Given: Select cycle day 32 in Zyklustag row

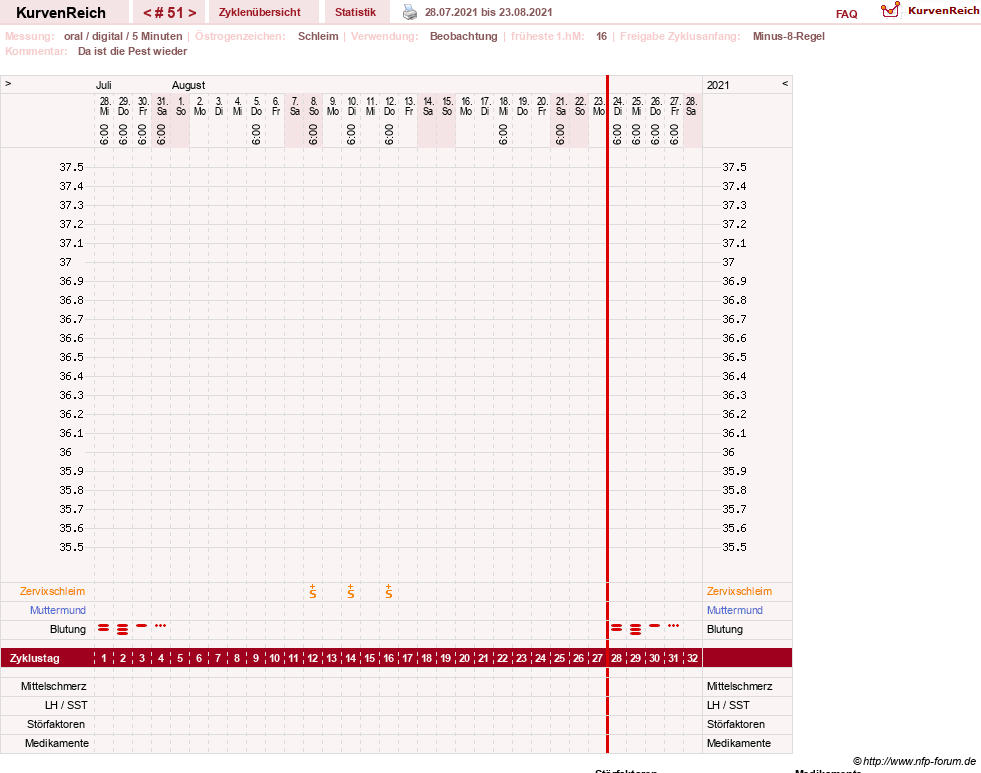Looking at the screenshot, I should (692, 658).
